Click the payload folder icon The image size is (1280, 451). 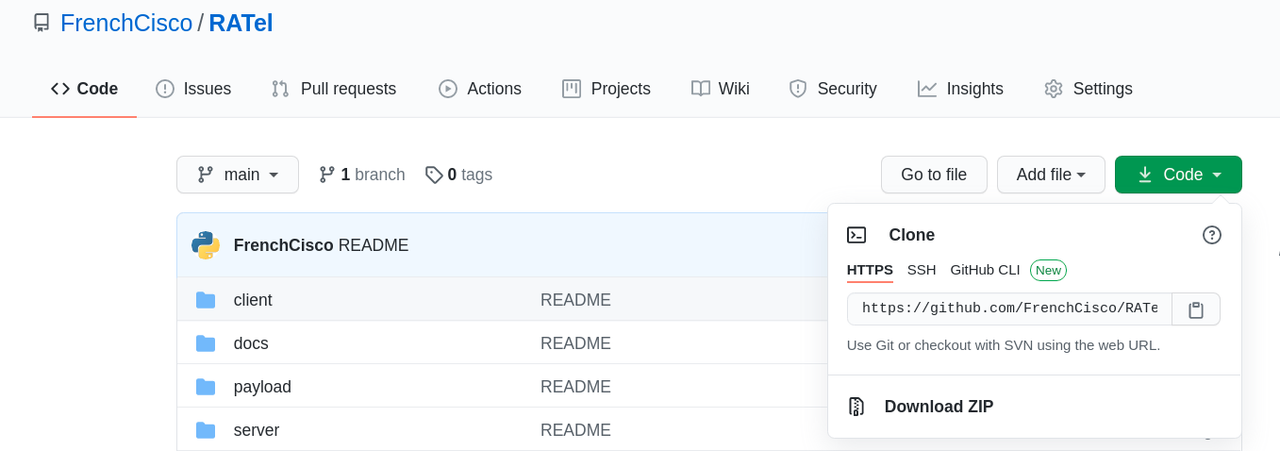206,387
